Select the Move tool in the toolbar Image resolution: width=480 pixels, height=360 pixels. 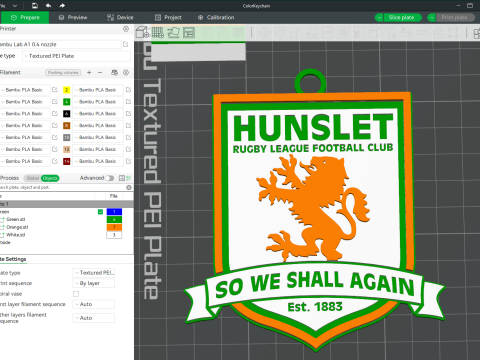(264, 33)
